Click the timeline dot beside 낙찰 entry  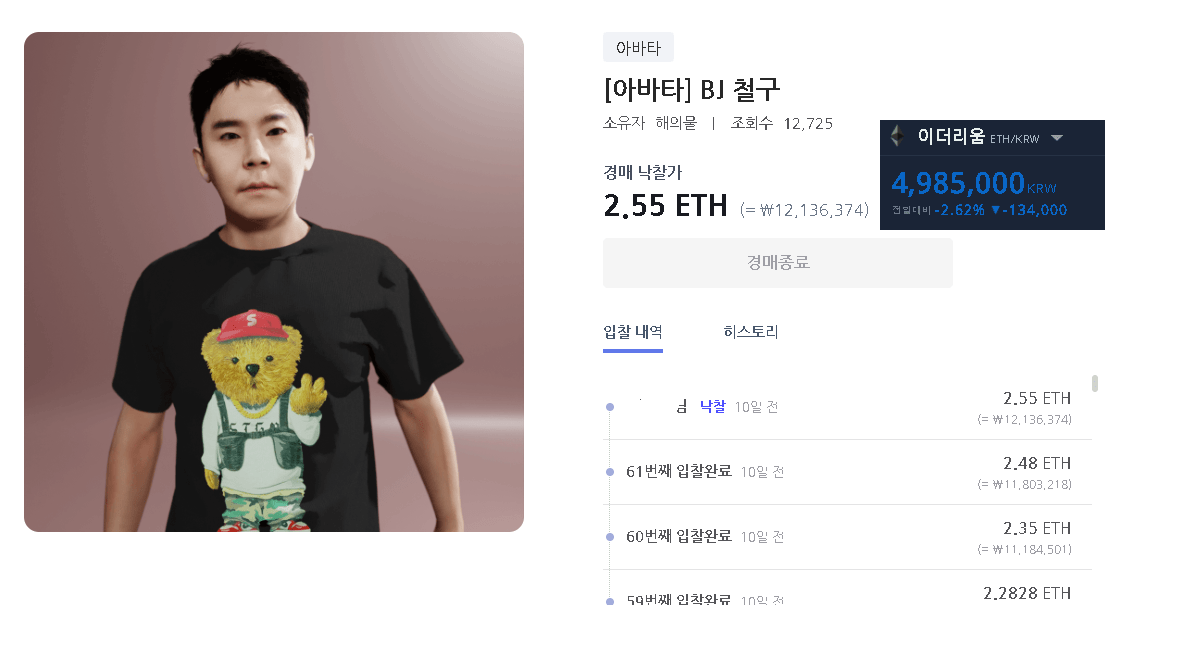click(610, 407)
